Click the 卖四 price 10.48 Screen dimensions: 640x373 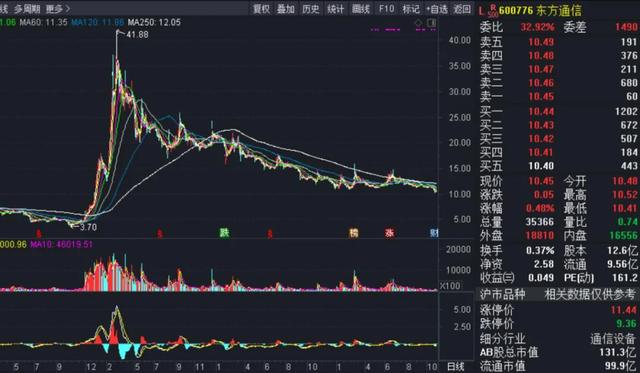click(x=541, y=56)
